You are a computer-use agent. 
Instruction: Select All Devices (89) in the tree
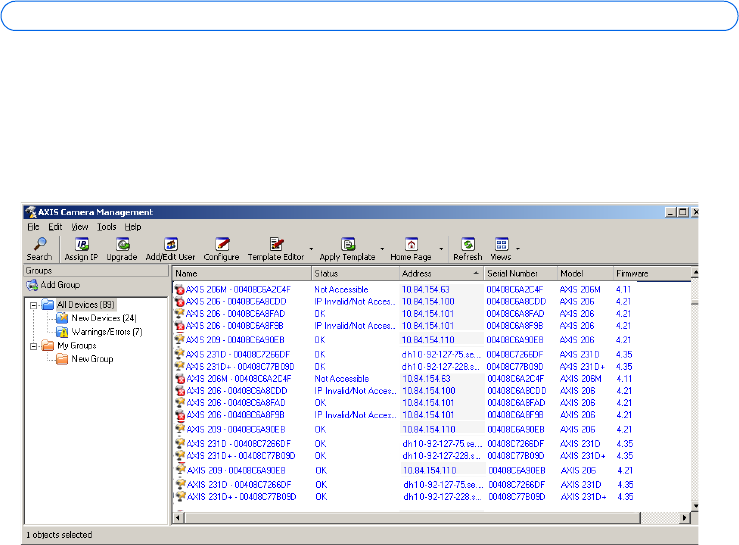coord(85,305)
